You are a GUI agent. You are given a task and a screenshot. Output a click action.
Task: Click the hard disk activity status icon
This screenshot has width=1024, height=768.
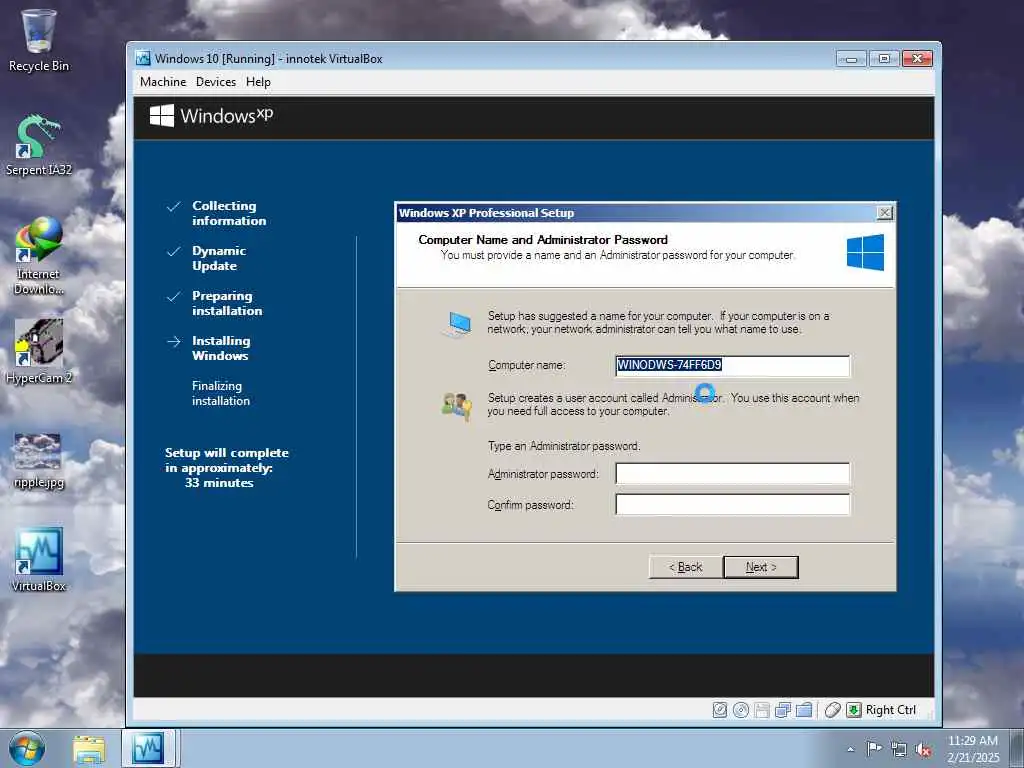pos(720,710)
